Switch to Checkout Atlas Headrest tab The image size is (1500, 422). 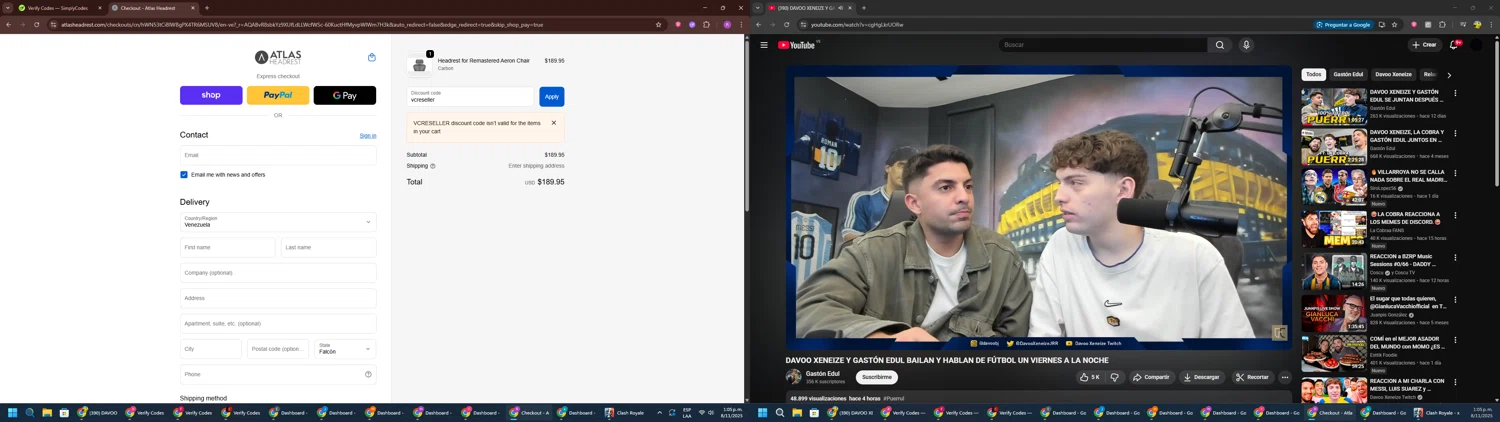[153, 8]
